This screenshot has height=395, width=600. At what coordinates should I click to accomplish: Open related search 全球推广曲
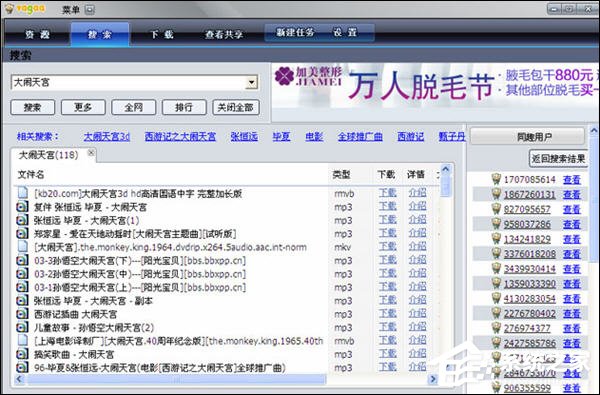[x=360, y=137]
